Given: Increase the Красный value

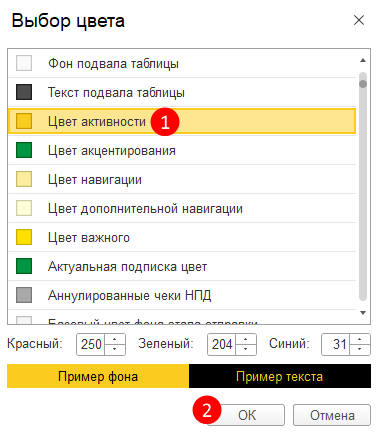Looking at the screenshot, I should click(x=115, y=339).
